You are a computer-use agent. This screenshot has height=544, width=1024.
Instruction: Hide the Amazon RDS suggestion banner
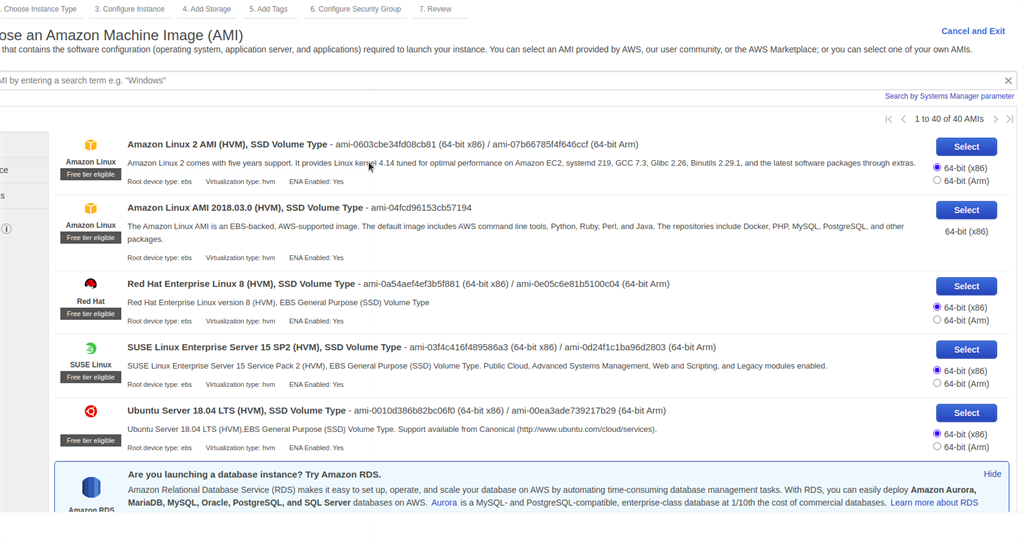(x=992, y=474)
